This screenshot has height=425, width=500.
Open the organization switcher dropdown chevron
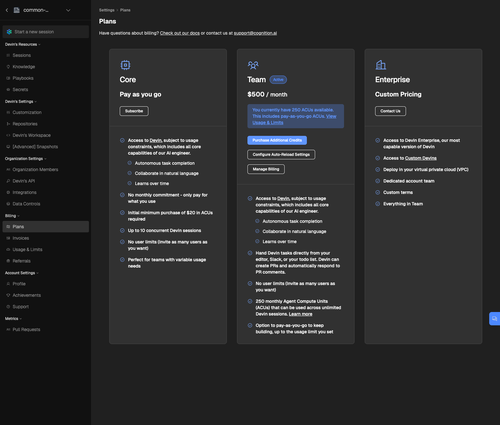[x=68, y=10]
